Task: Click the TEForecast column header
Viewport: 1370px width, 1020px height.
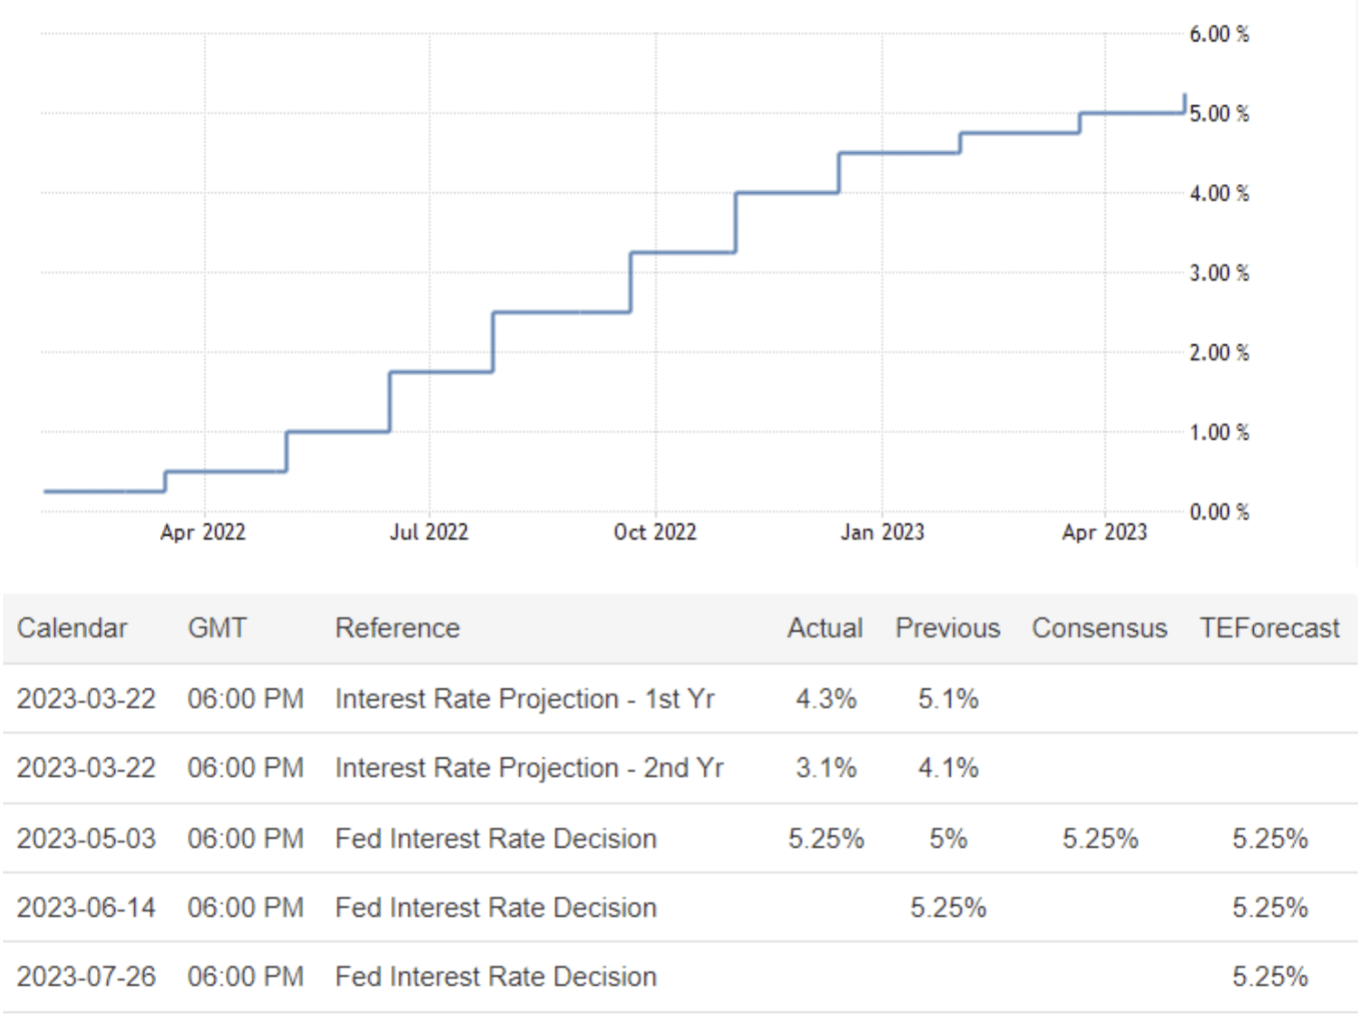Action: tap(1269, 628)
